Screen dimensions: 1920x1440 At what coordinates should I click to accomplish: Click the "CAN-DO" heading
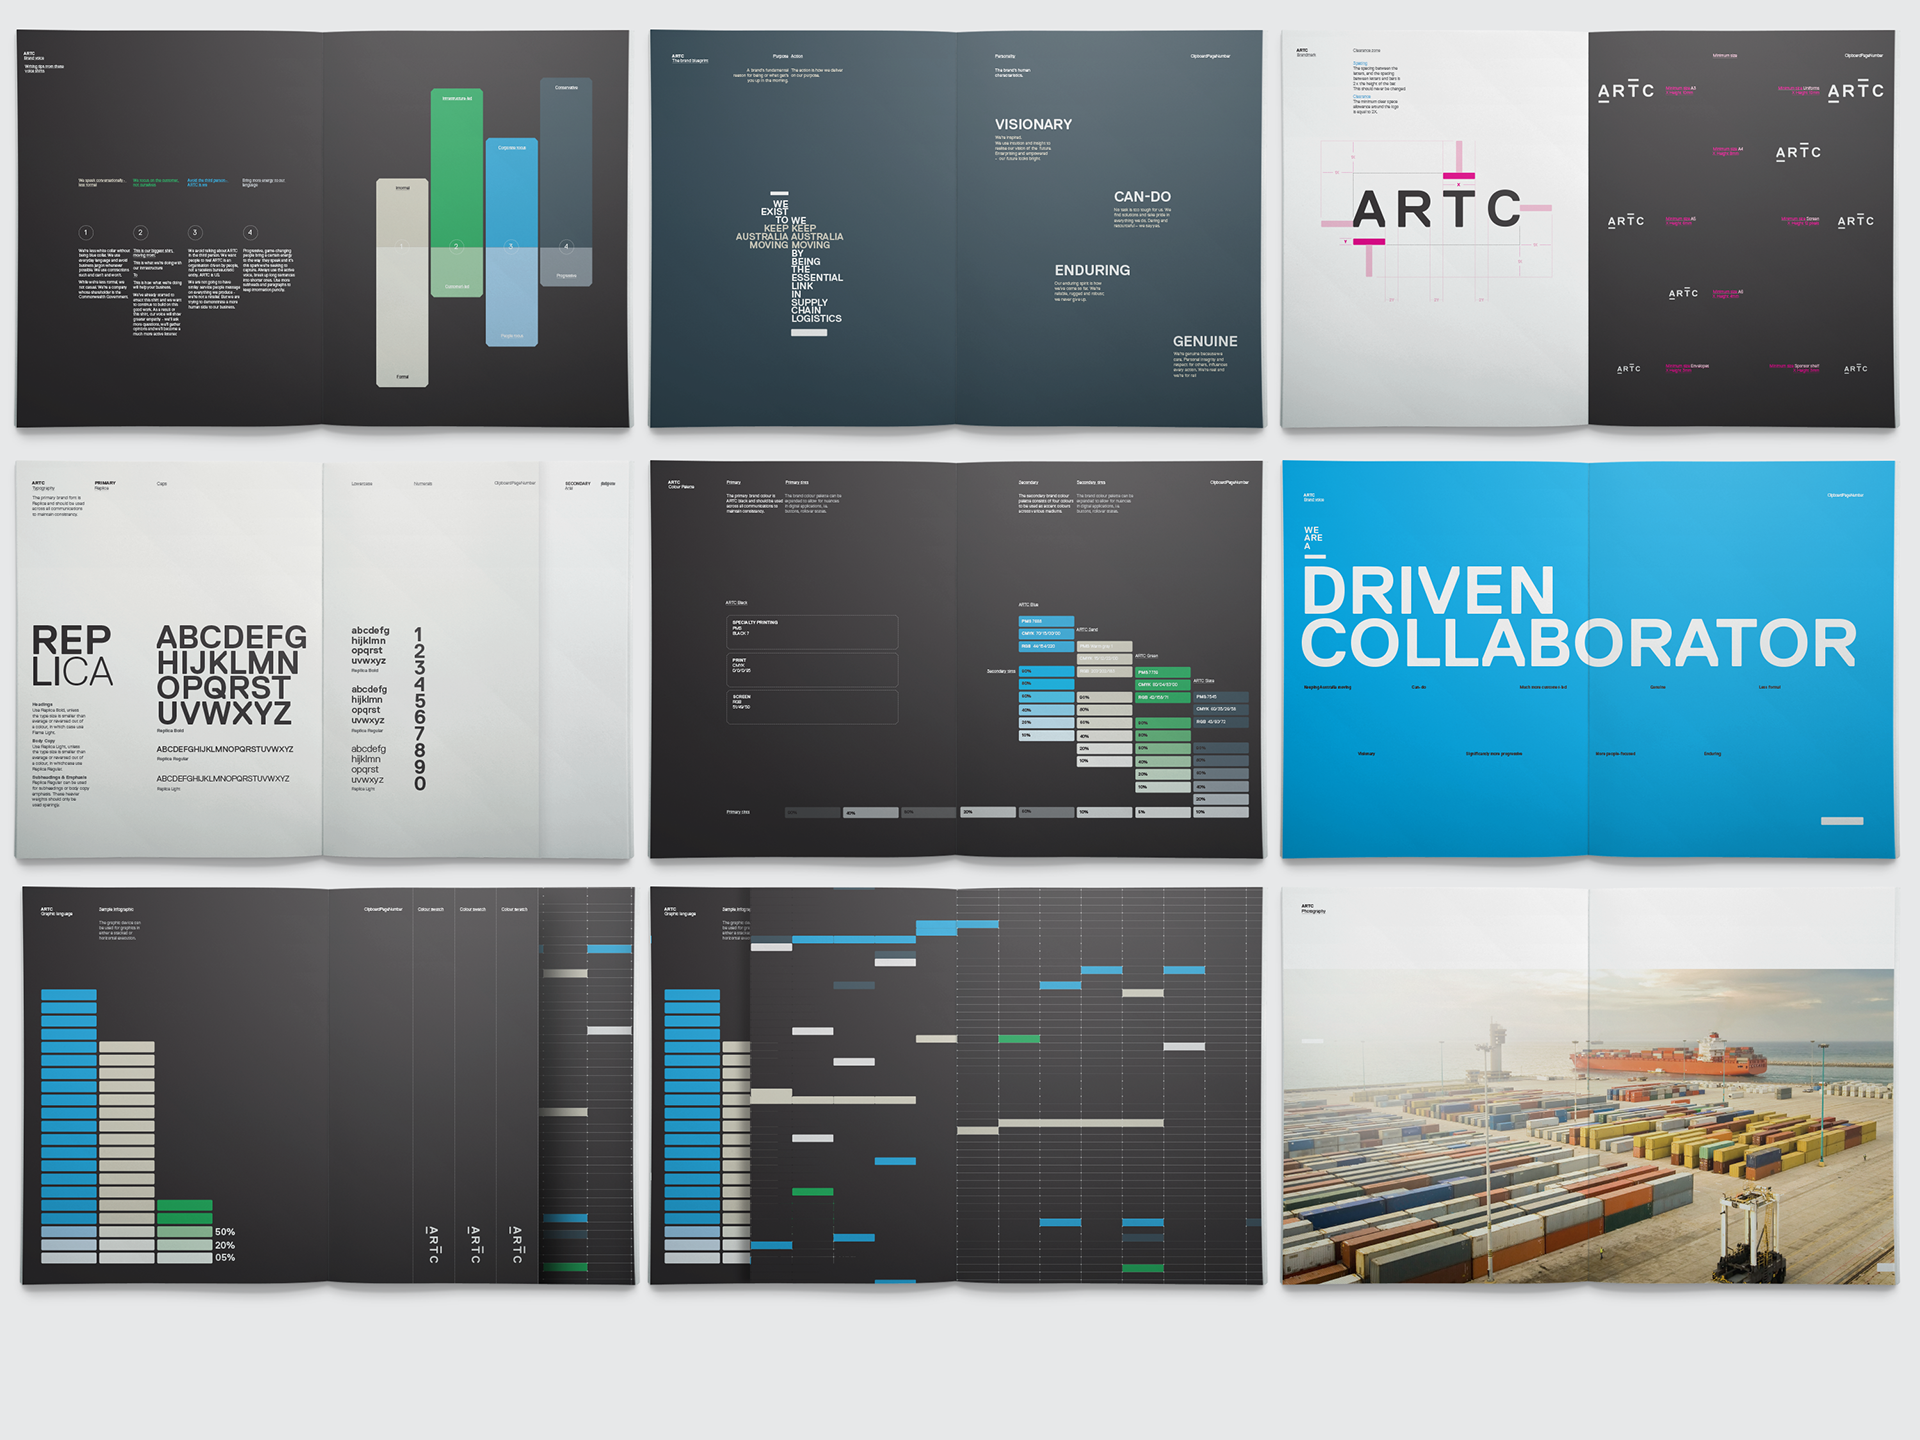1142,197
